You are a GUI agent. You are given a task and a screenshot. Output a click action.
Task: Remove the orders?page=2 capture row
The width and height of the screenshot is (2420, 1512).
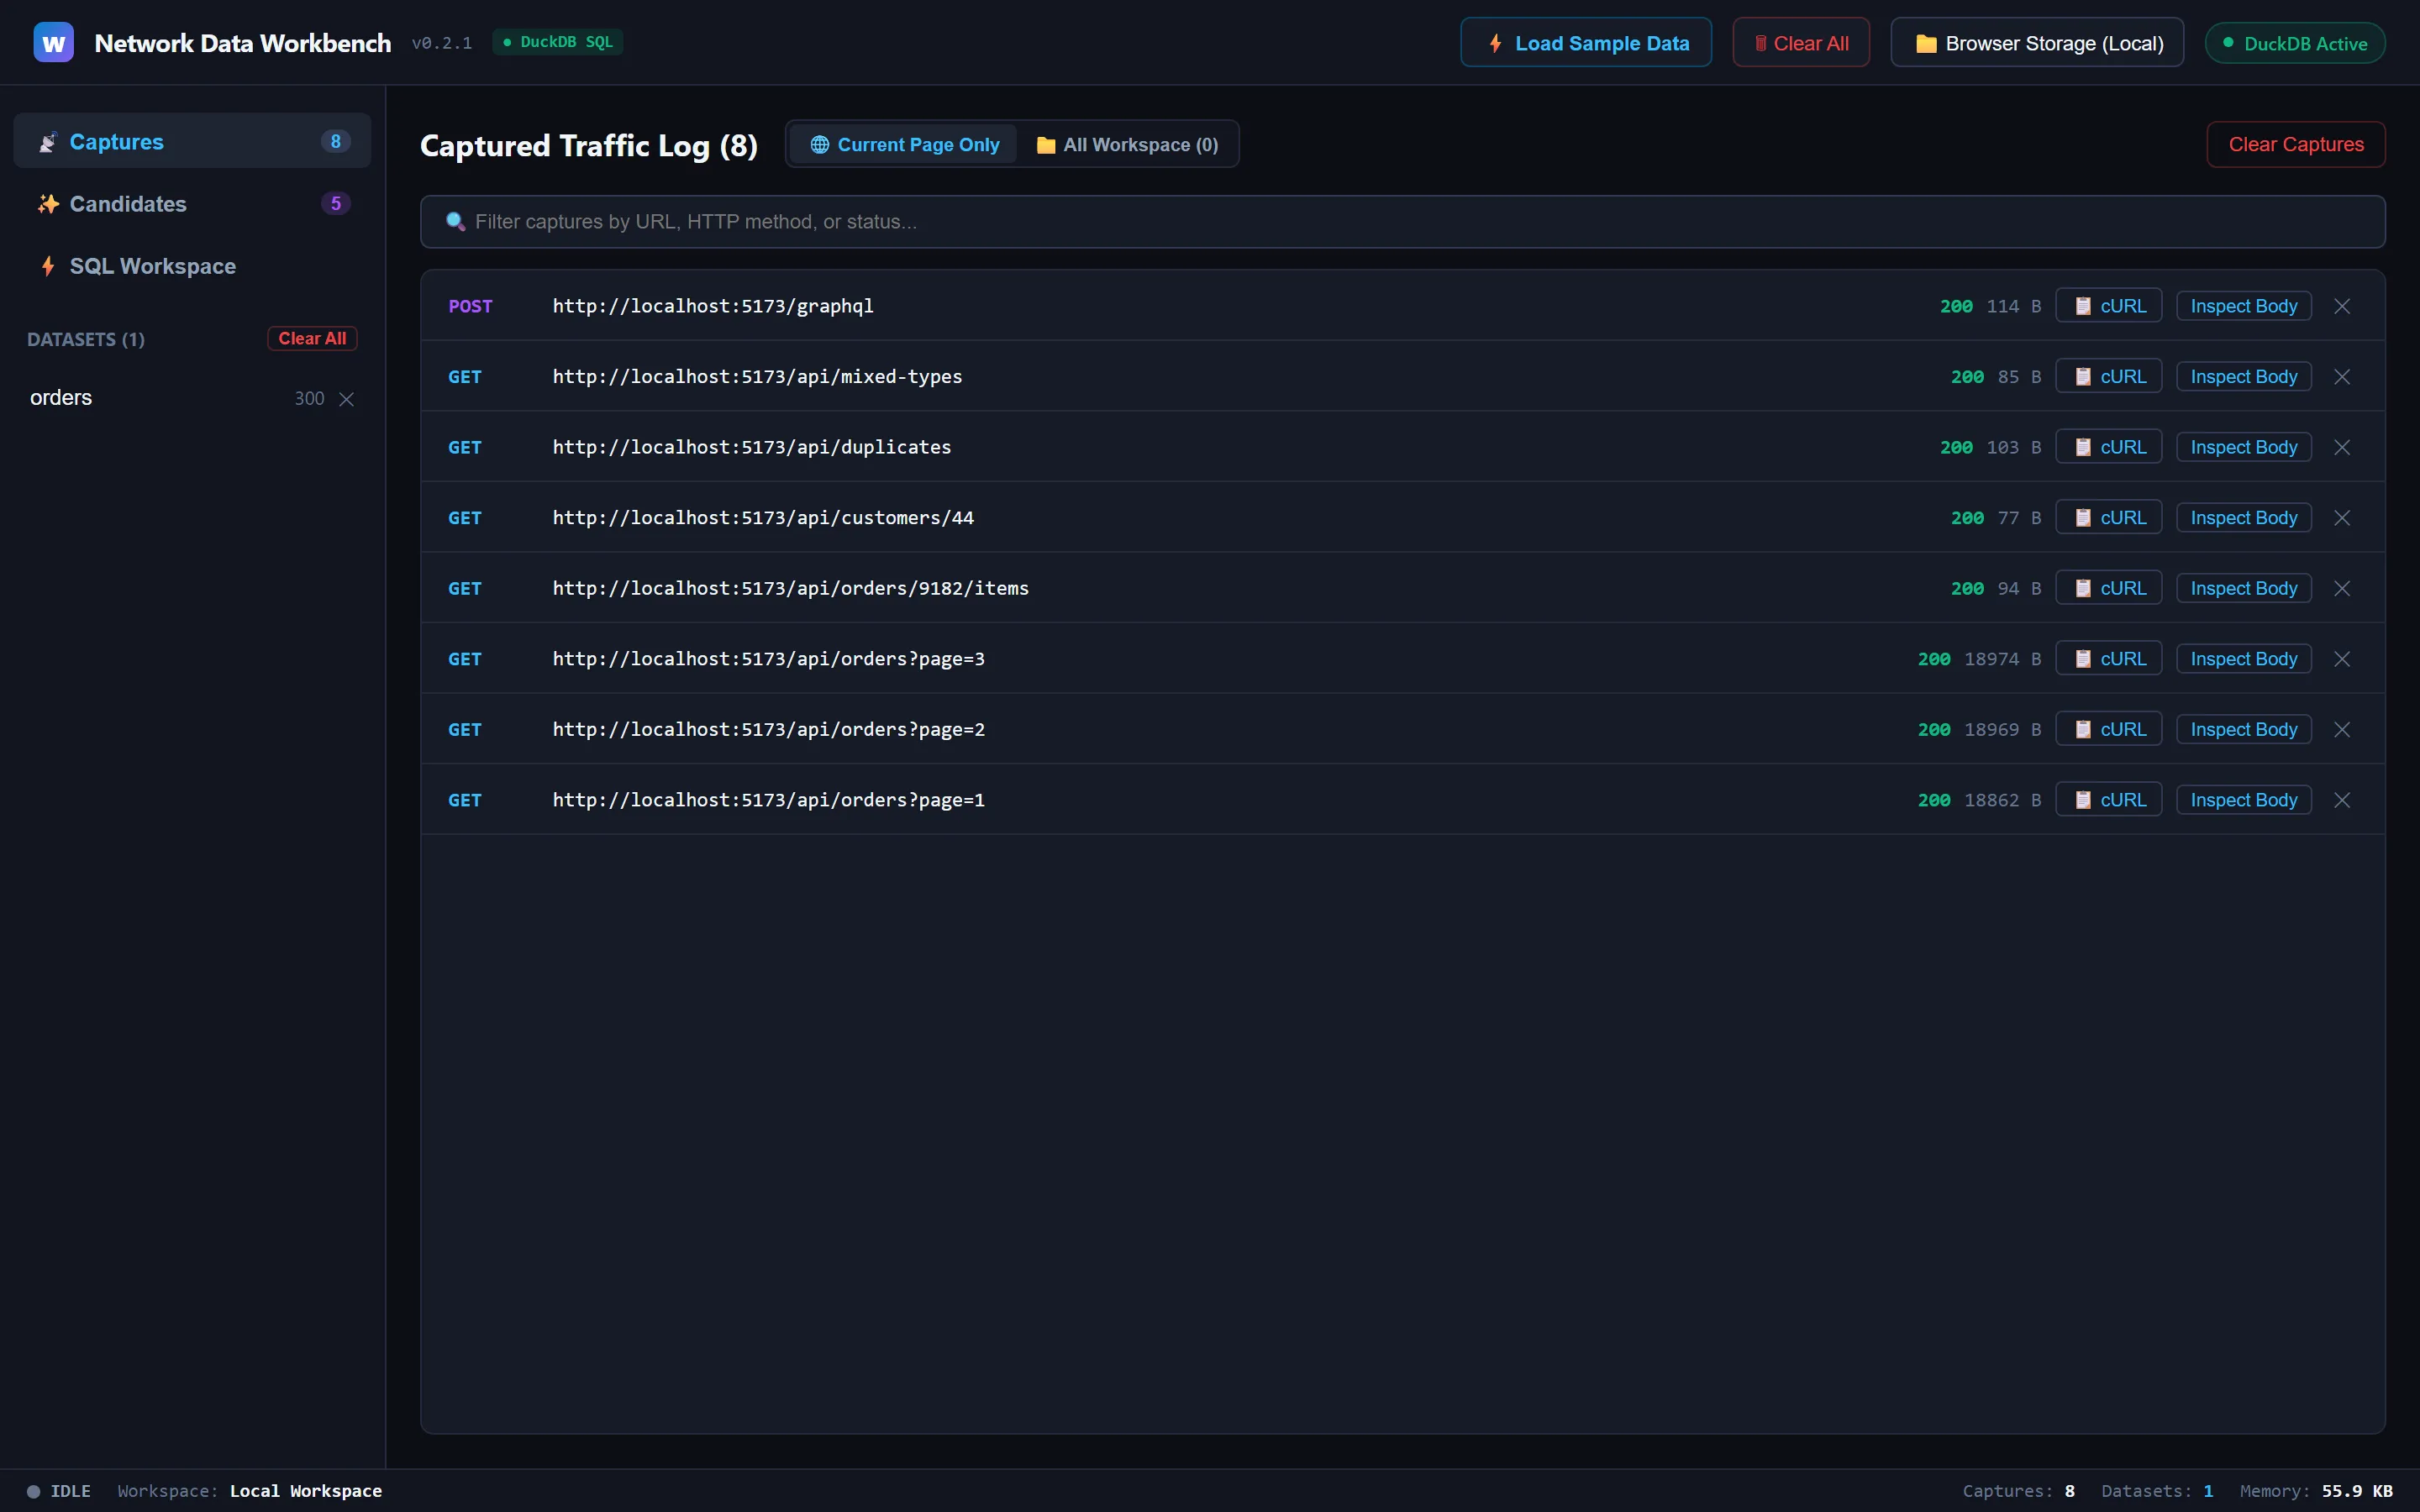pos(2342,730)
